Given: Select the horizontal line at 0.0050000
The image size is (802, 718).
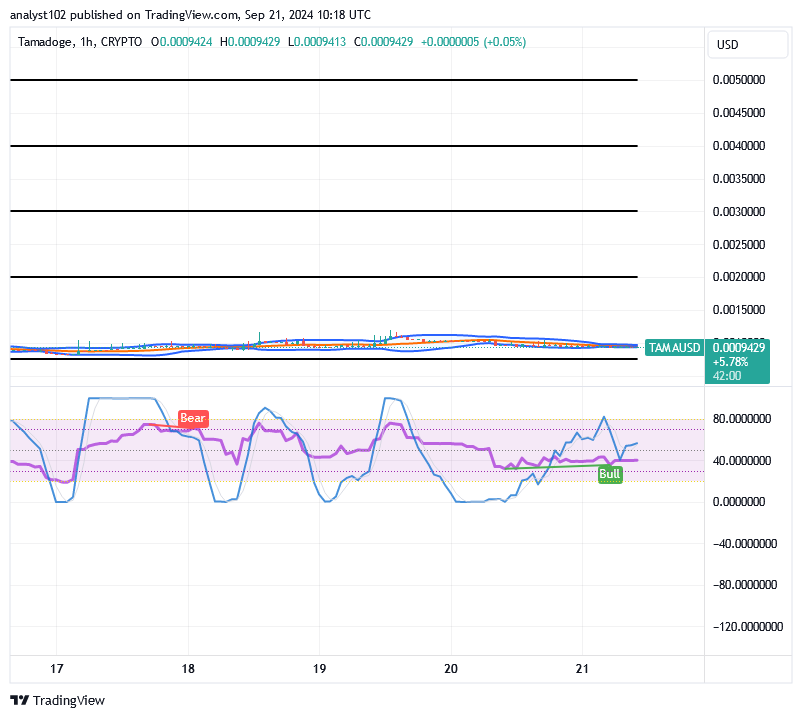Looking at the screenshot, I should [x=323, y=80].
